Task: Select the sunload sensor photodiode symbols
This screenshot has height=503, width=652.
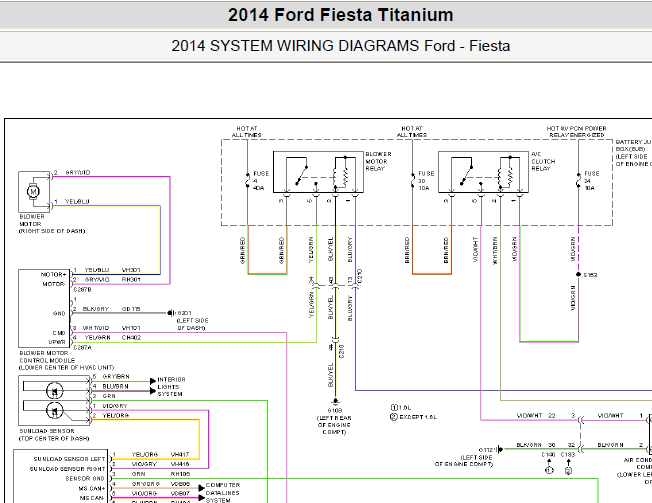Action: (54, 401)
